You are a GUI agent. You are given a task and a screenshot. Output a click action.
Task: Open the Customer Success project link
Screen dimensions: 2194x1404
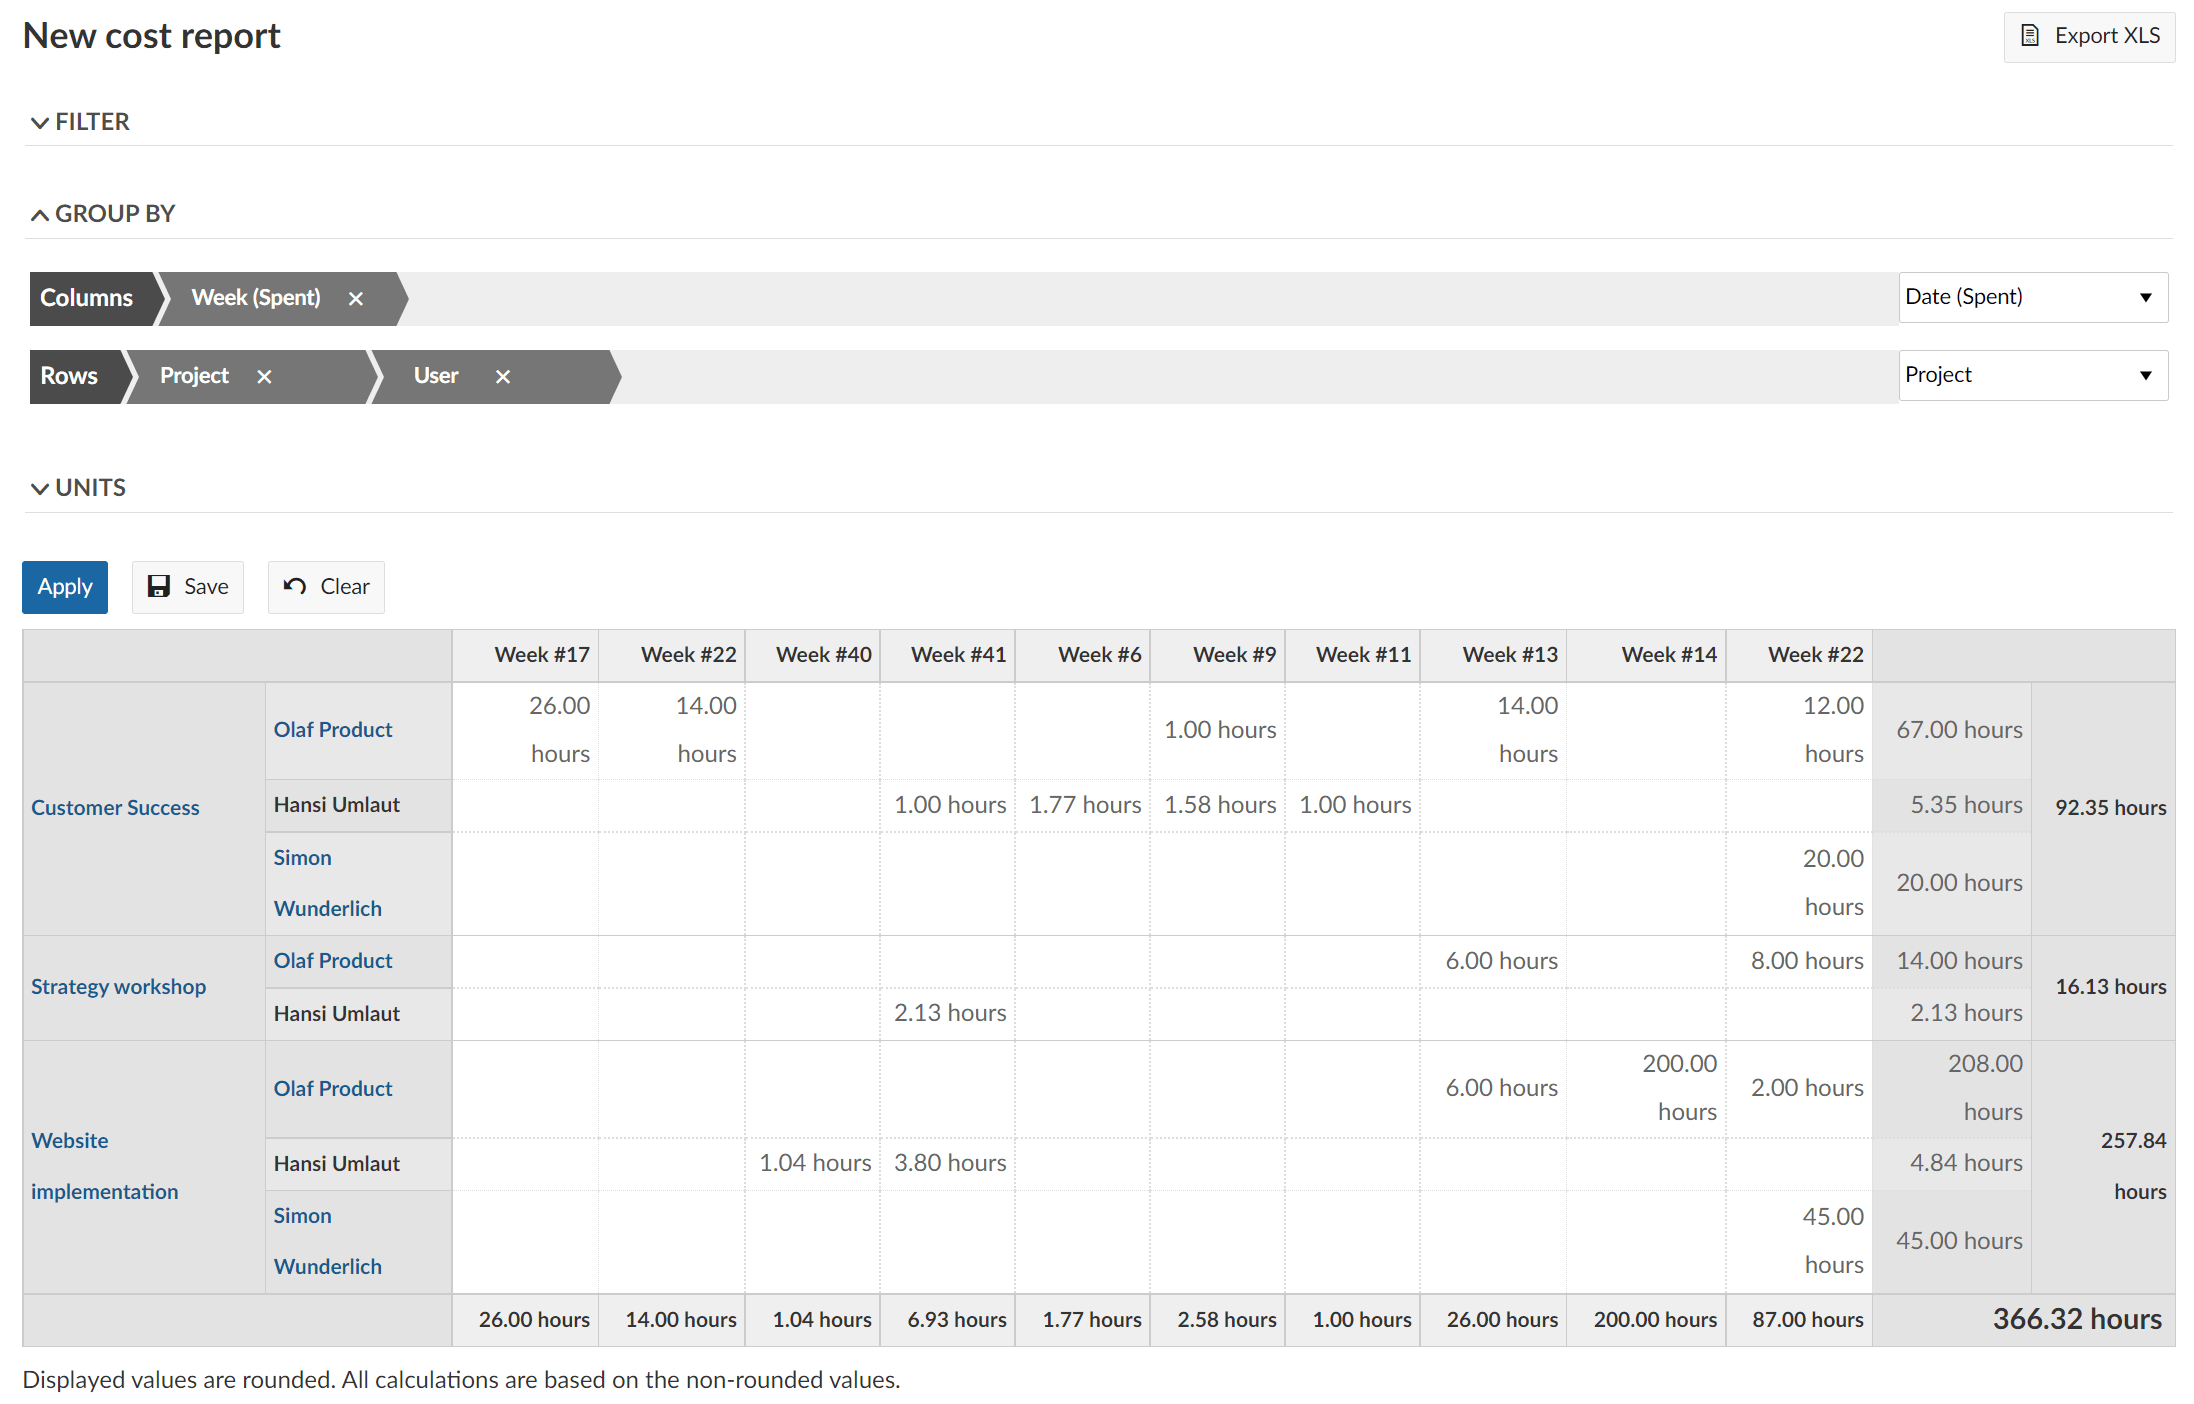(x=115, y=808)
